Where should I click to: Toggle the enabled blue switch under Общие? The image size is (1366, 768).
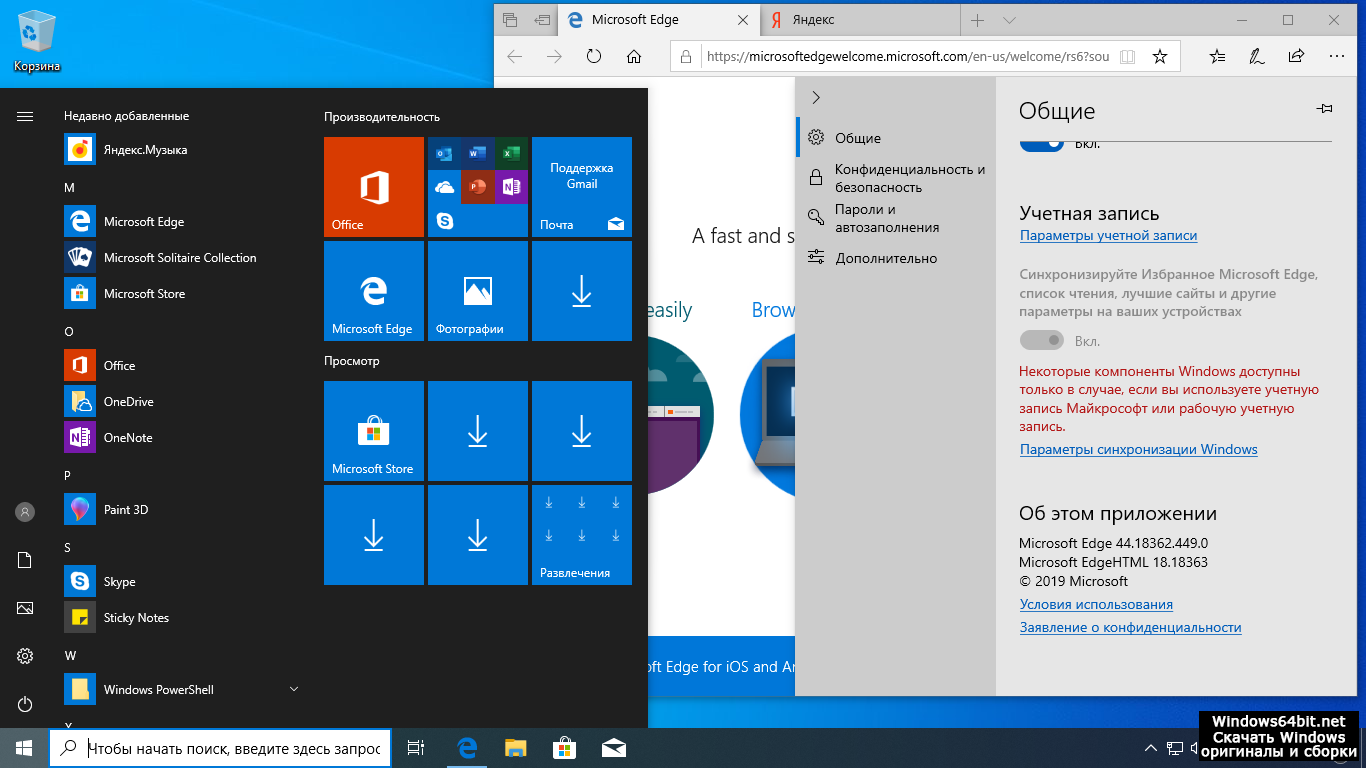point(1041,144)
